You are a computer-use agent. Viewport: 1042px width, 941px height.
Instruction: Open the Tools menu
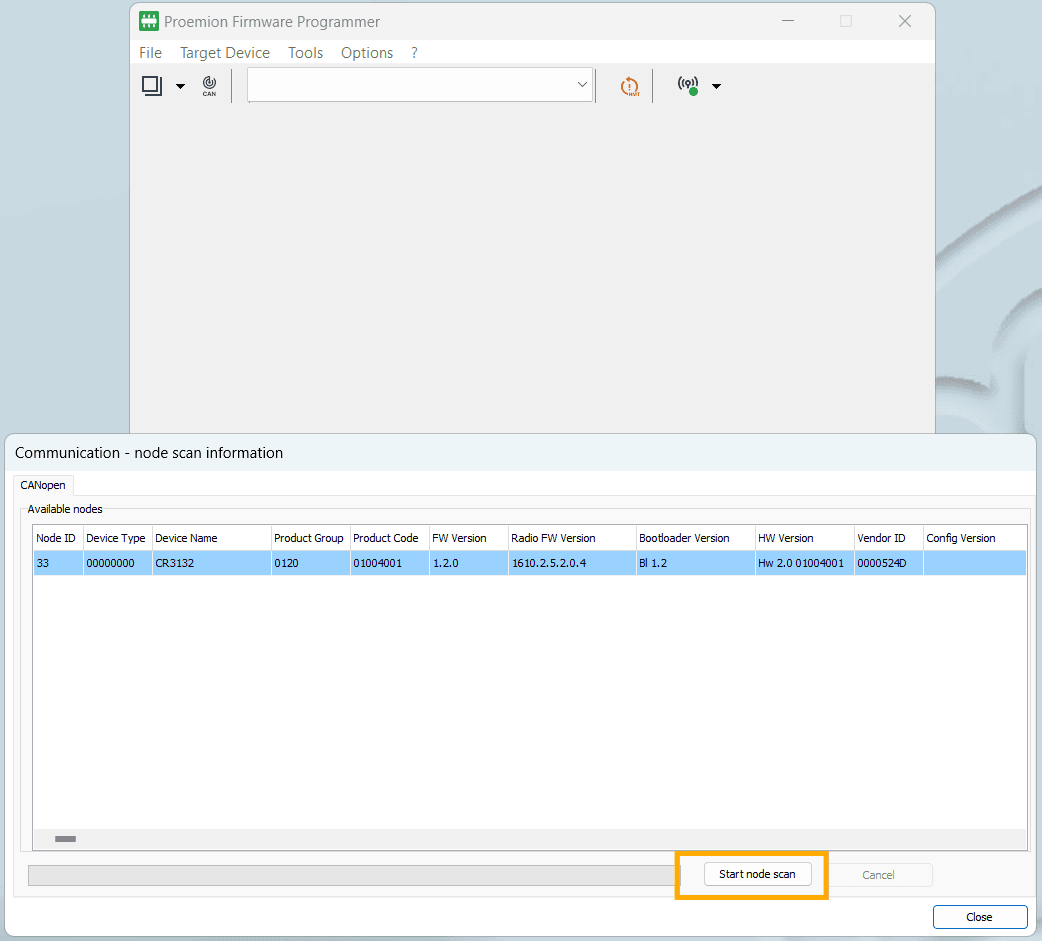(x=305, y=53)
